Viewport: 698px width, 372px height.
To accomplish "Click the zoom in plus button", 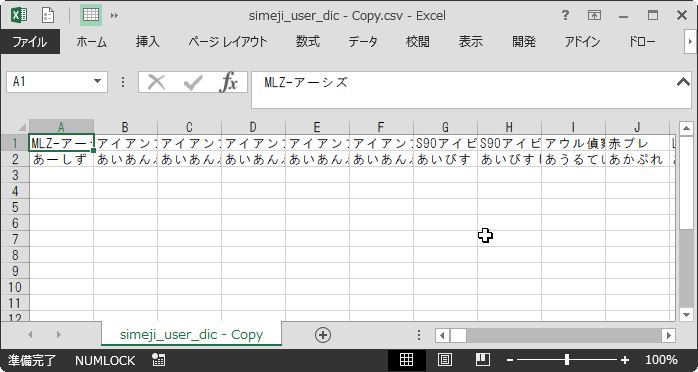I will coord(625,360).
